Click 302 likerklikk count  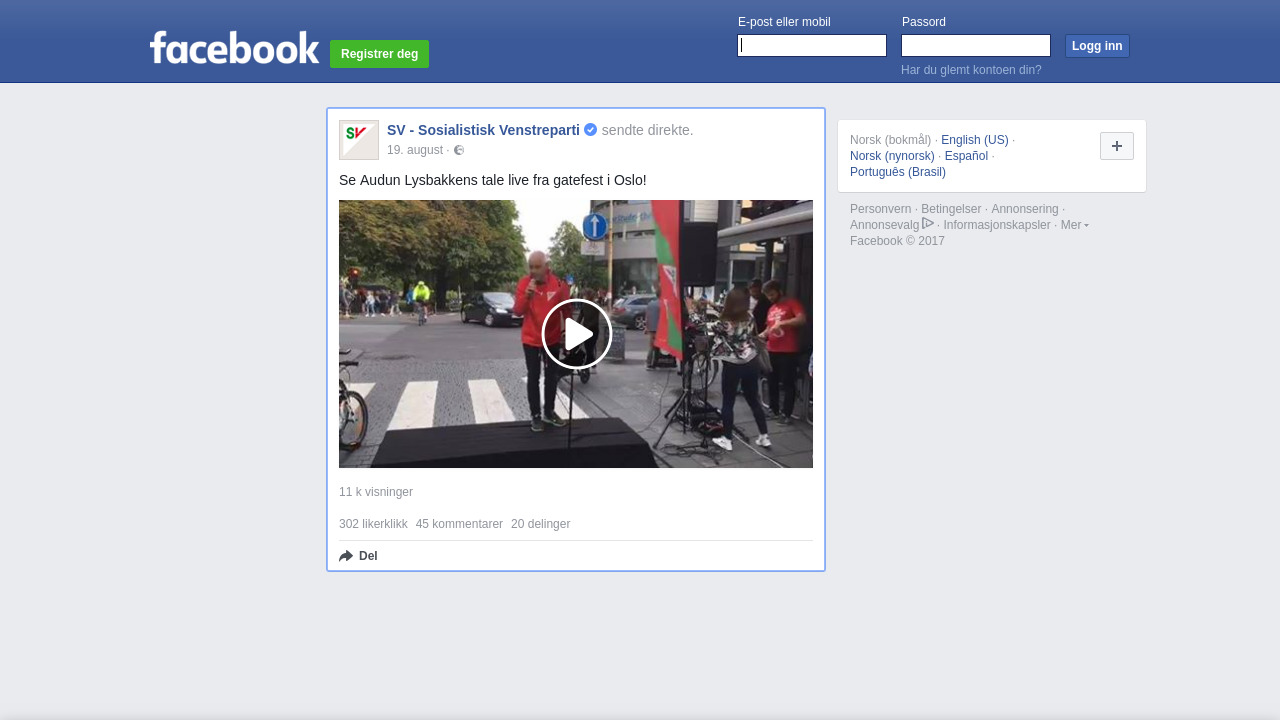point(373,524)
